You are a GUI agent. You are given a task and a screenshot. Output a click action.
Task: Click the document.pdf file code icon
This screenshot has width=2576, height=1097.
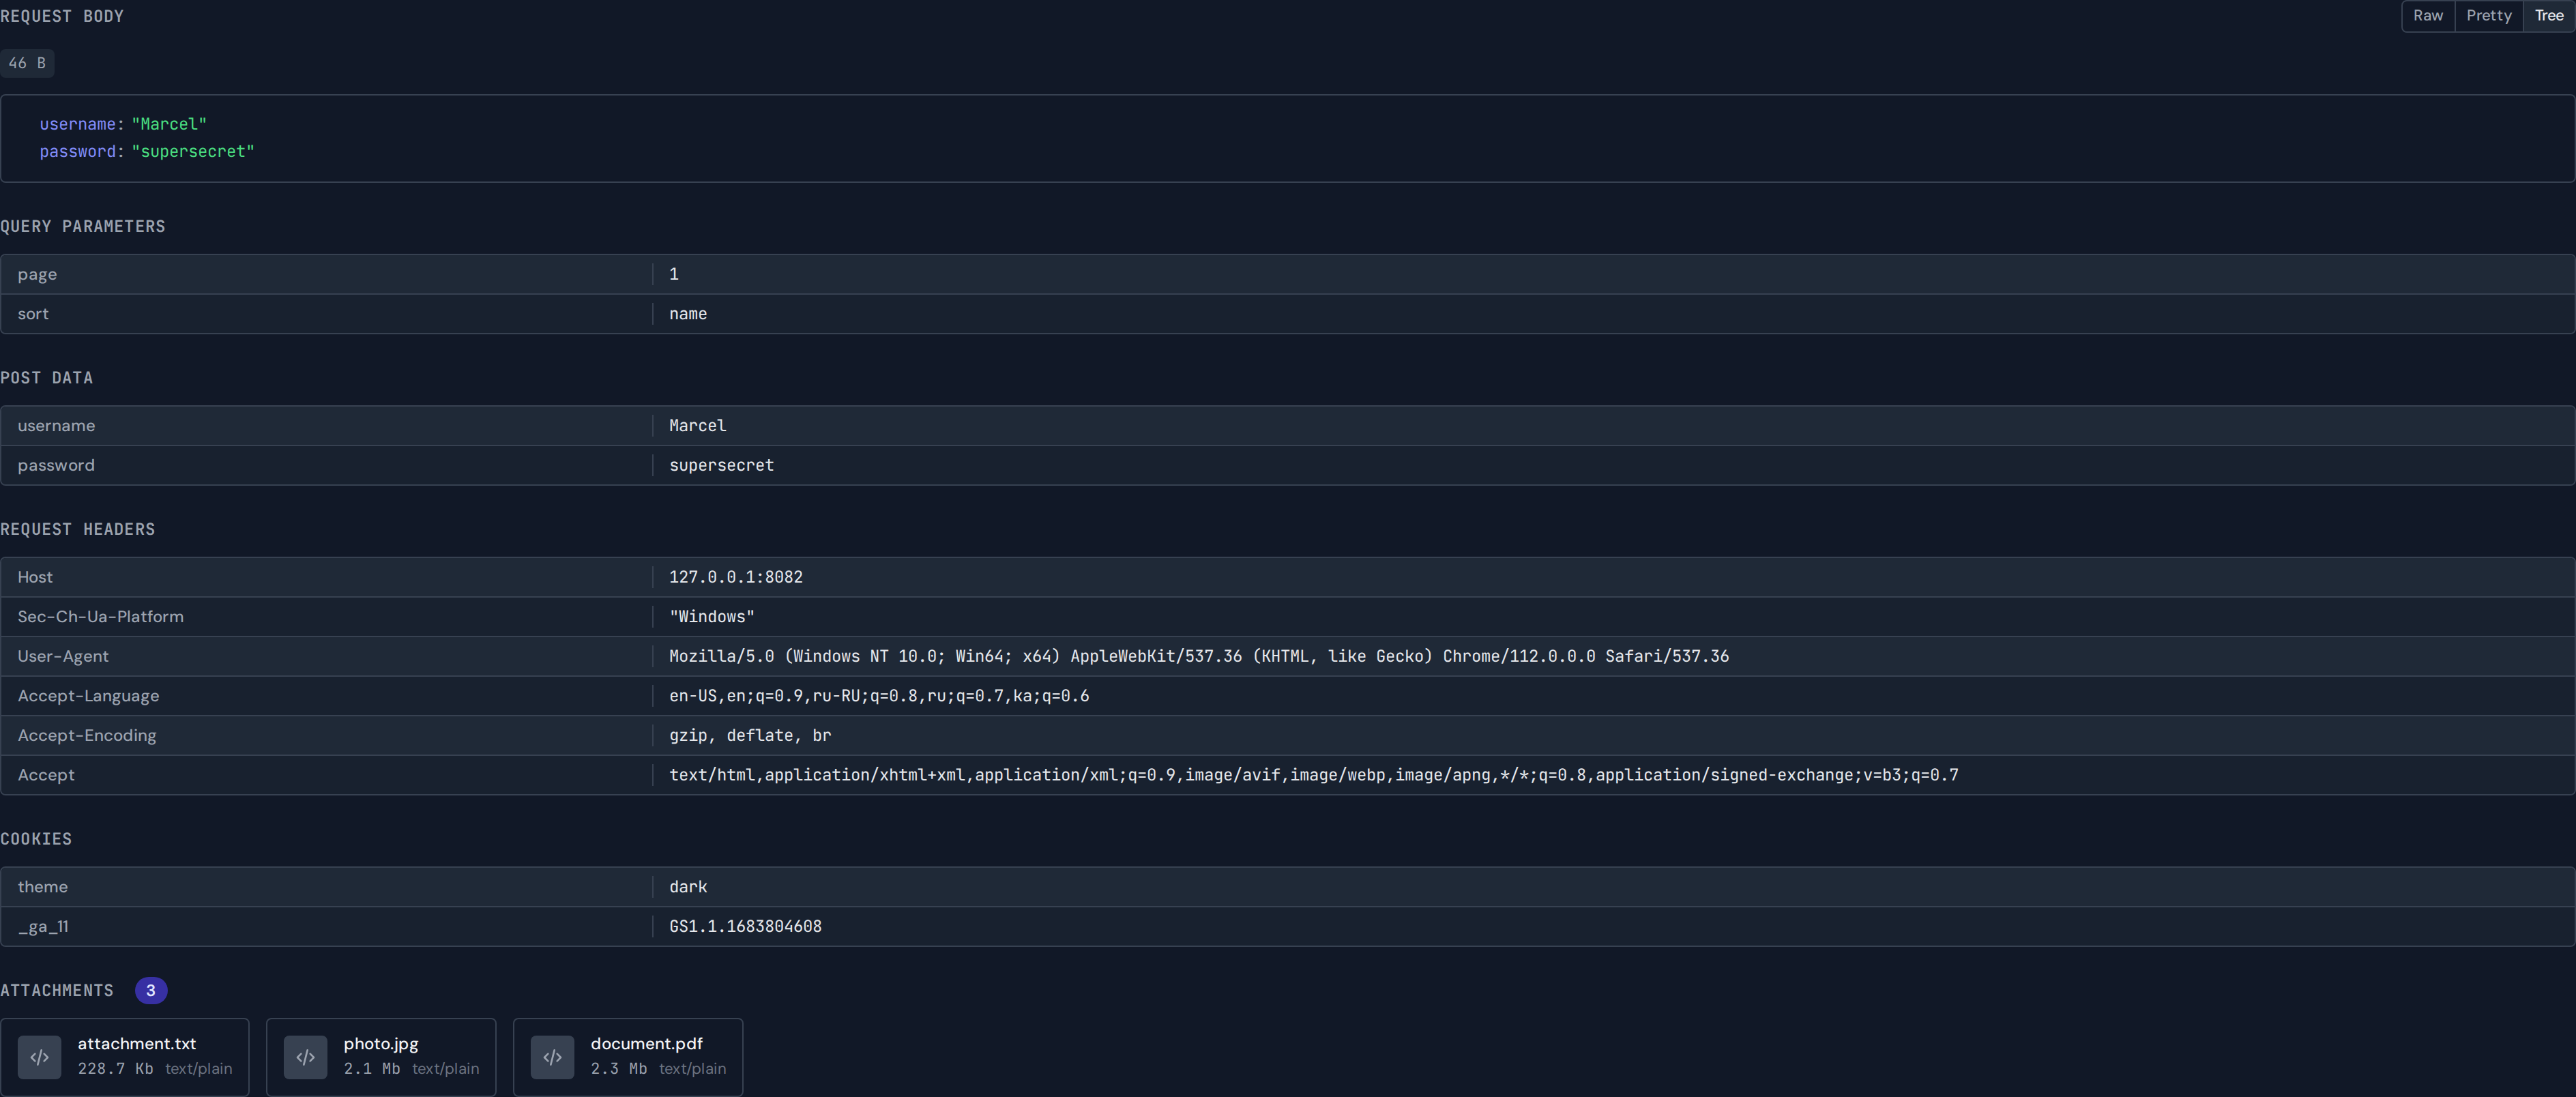coord(552,1057)
